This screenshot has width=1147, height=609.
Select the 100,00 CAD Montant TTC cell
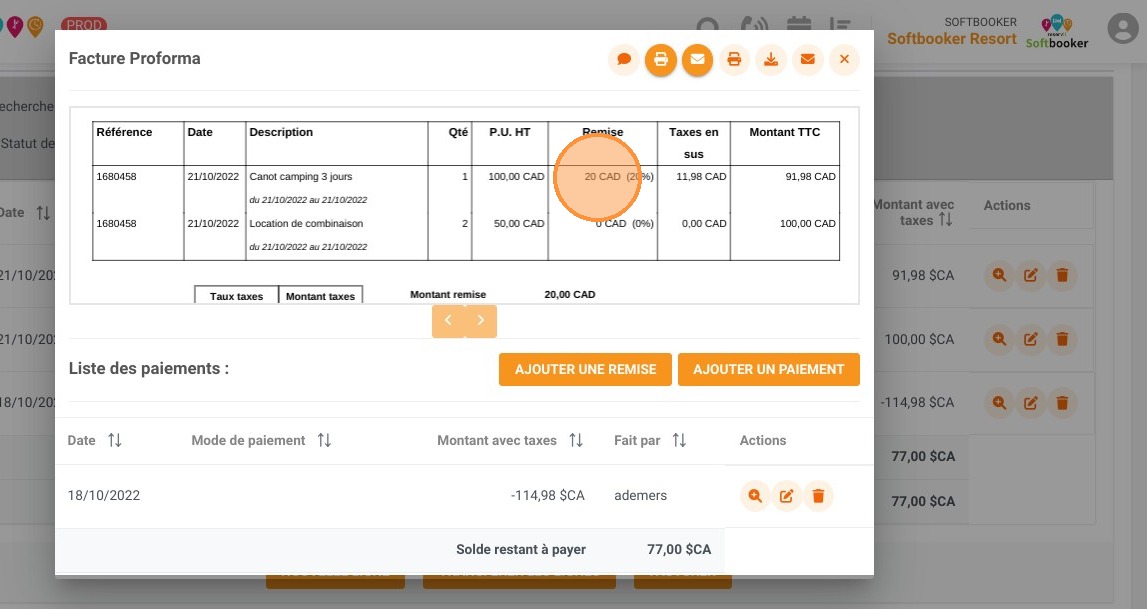(x=808, y=223)
